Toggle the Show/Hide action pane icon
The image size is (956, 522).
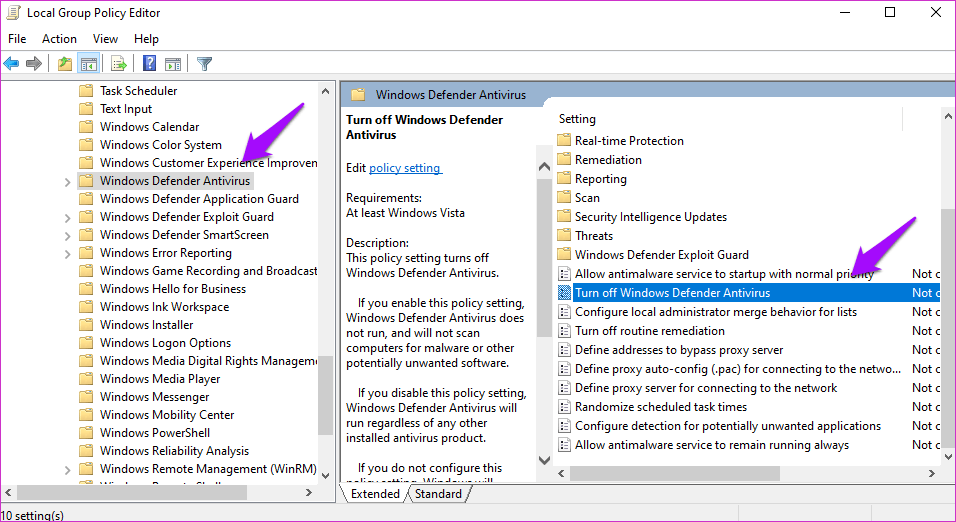click(173, 63)
